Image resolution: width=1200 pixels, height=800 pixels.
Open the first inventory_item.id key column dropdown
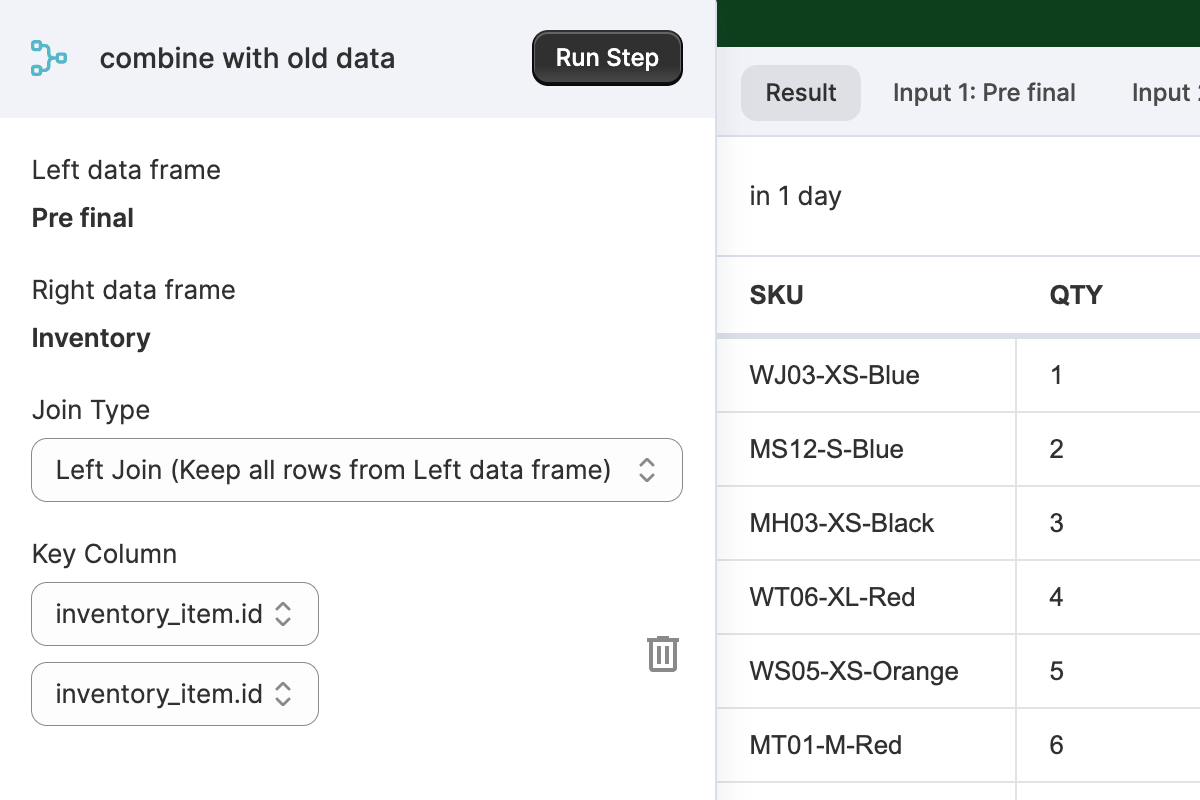coord(175,614)
